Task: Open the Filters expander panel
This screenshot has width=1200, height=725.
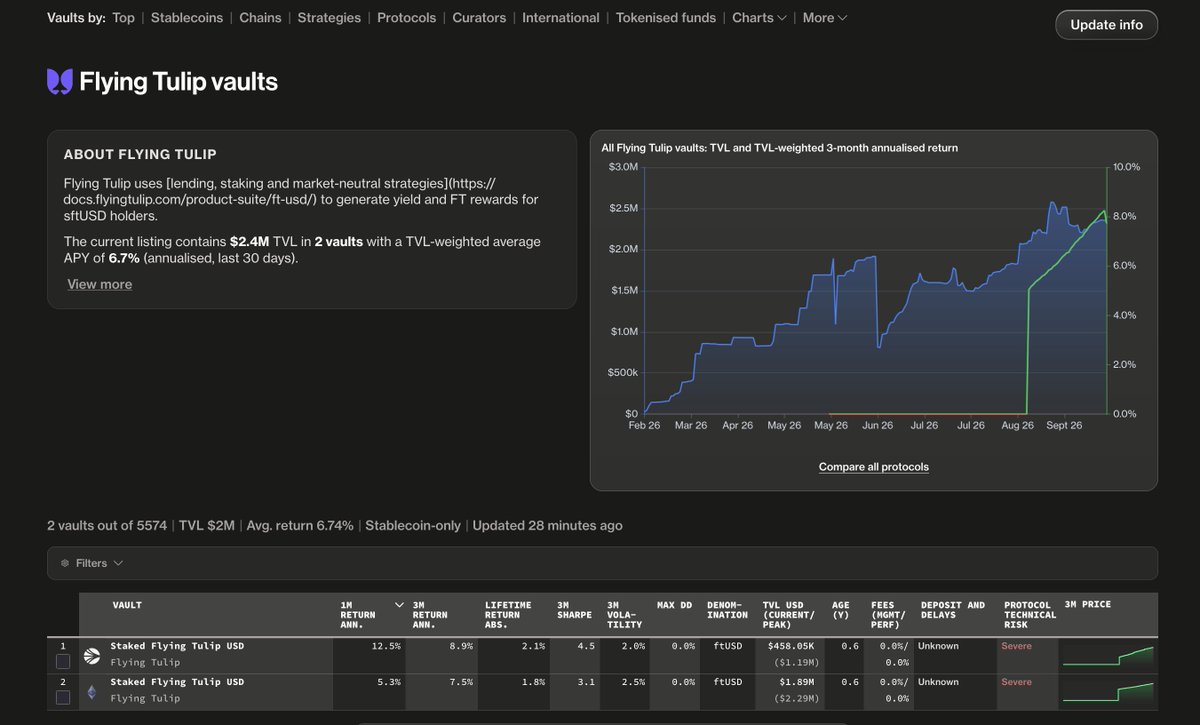Action: click(602, 563)
